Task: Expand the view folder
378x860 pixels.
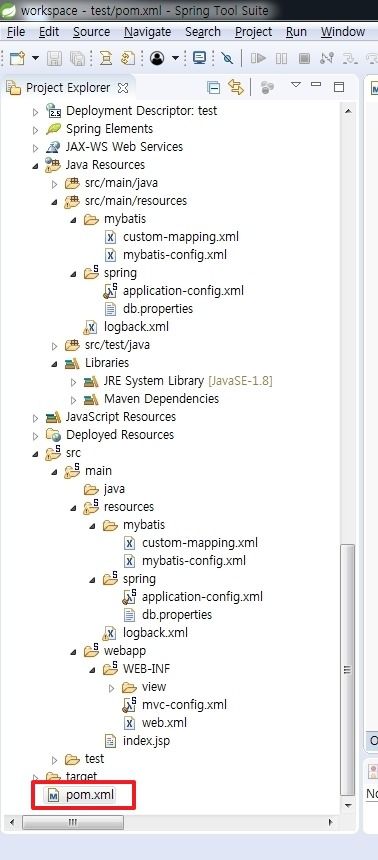Action: [111, 688]
